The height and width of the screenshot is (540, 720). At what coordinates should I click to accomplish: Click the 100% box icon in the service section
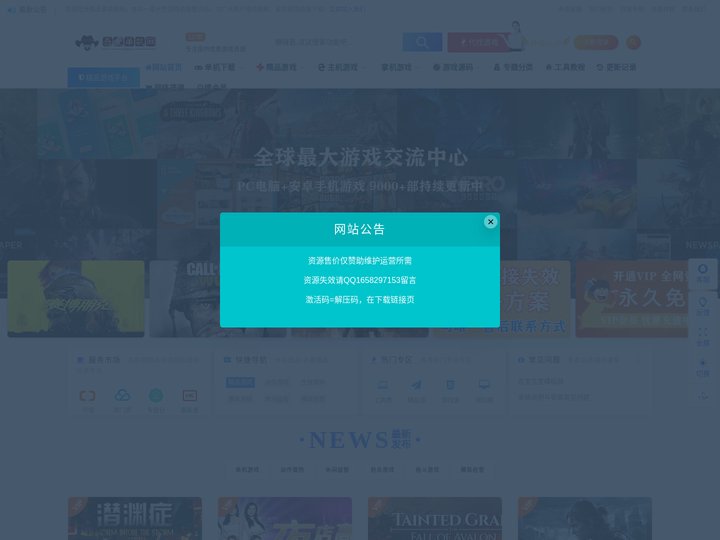(x=190, y=395)
